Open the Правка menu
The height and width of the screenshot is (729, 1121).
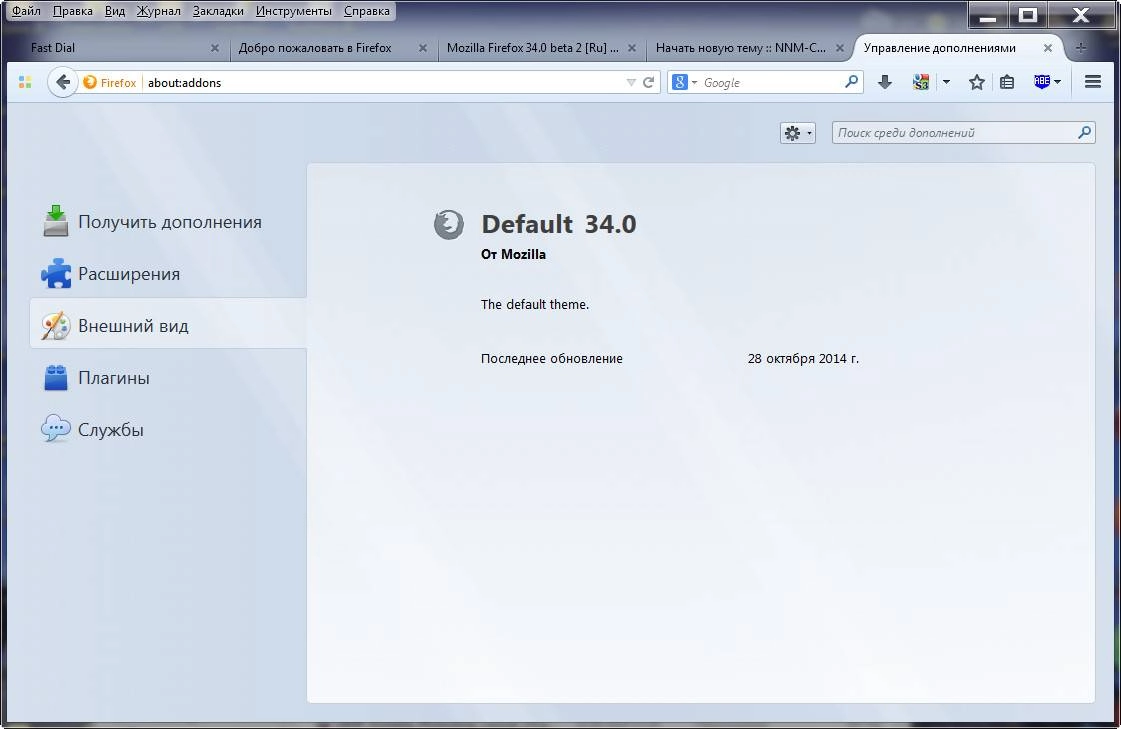pyautogui.click(x=73, y=11)
